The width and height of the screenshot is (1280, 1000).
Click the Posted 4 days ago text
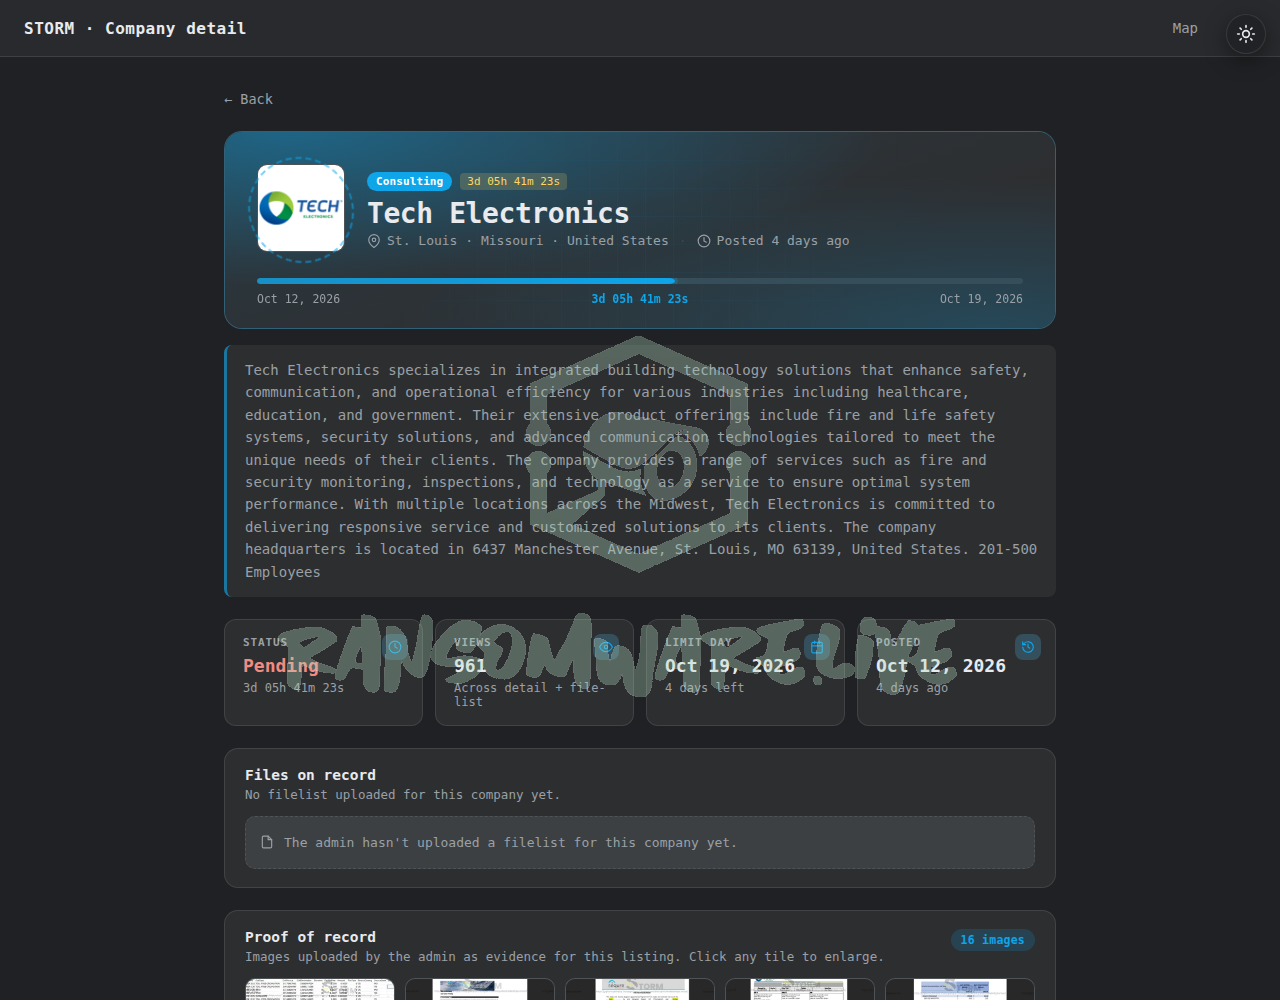pyautogui.click(x=783, y=241)
